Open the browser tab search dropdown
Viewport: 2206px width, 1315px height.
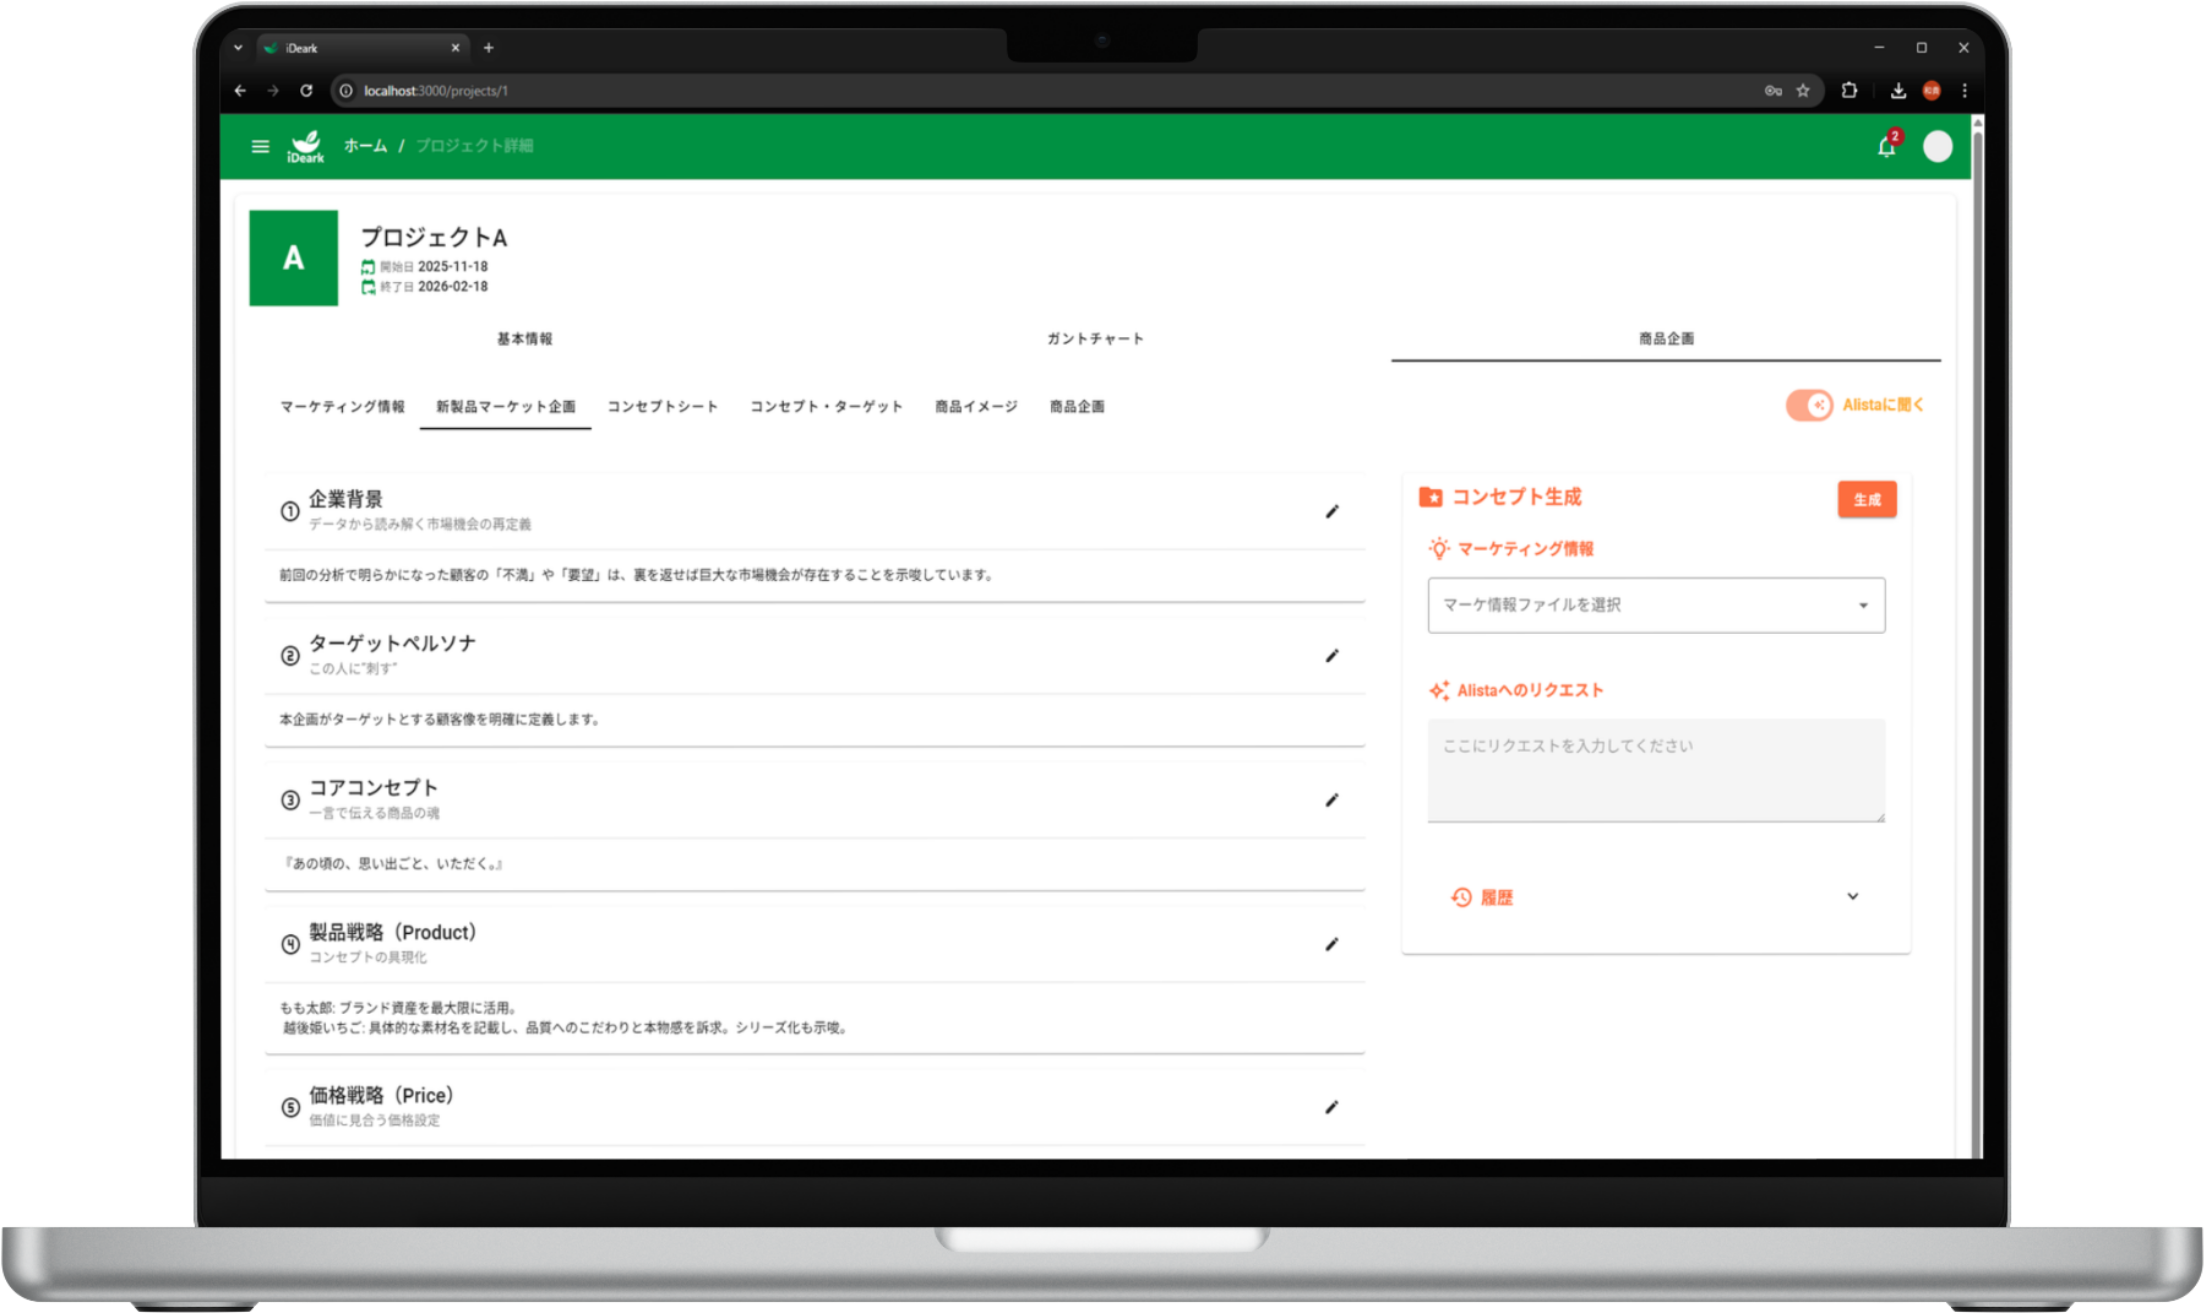coord(238,48)
